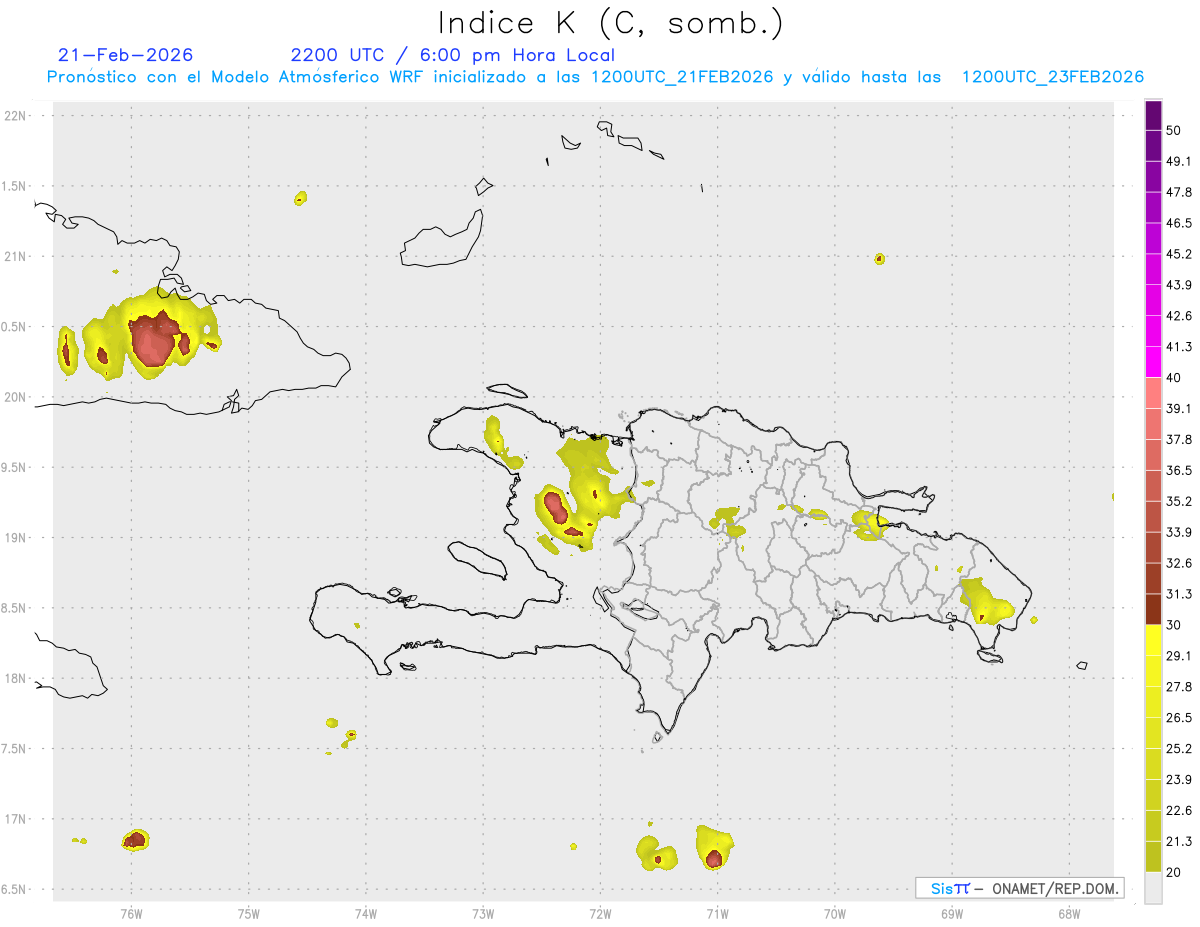The image size is (1200, 927).
Task: Click the '70W' longitude label
Action: (x=835, y=914)
